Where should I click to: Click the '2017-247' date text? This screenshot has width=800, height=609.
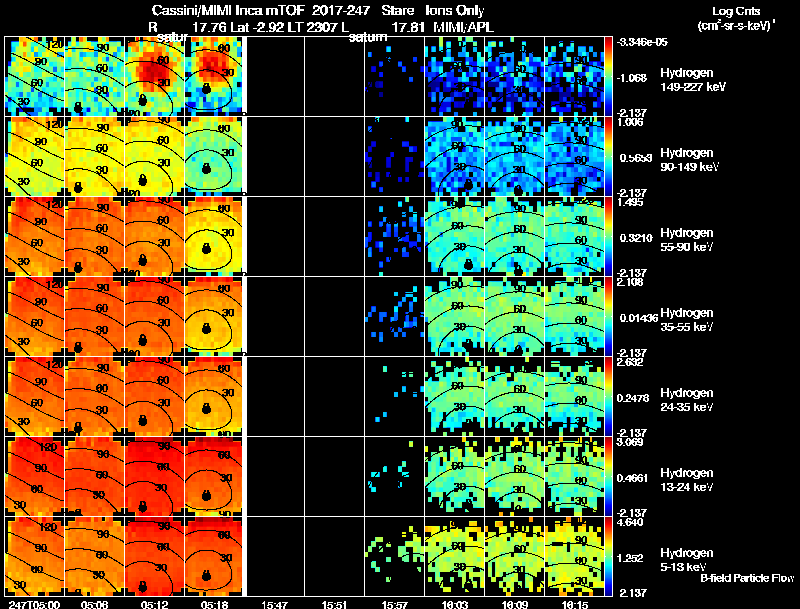click(x=341, y=11)
